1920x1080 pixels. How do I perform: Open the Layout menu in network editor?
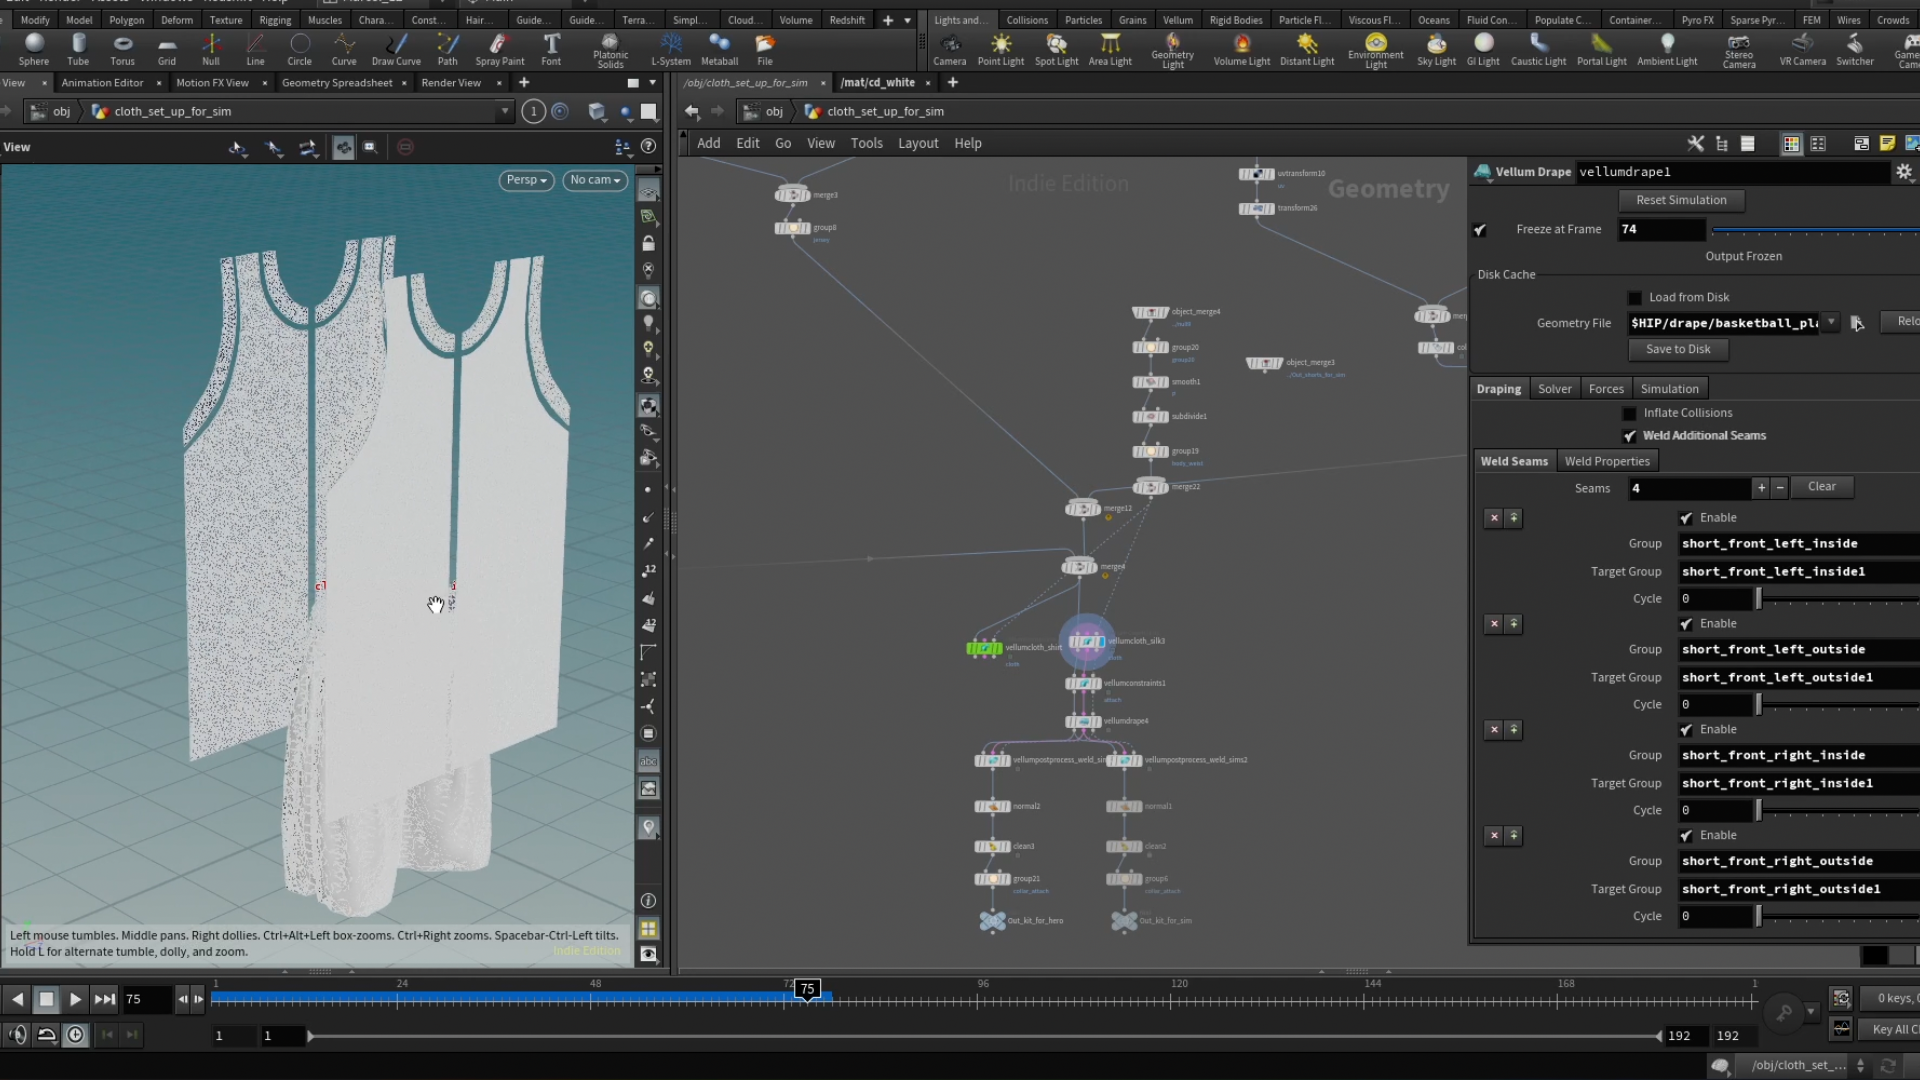(917, 143)
